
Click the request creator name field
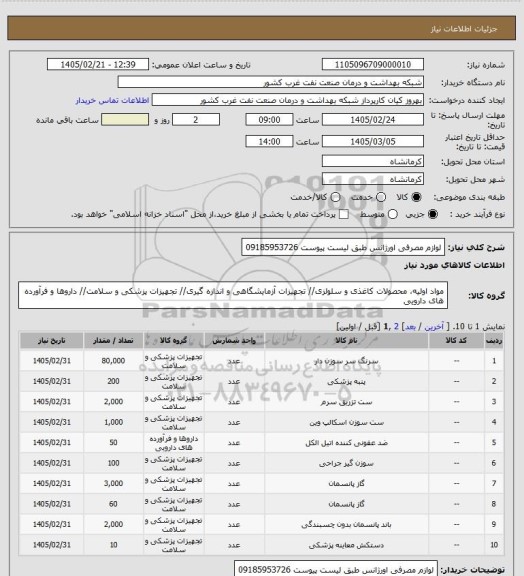(288, 100)
